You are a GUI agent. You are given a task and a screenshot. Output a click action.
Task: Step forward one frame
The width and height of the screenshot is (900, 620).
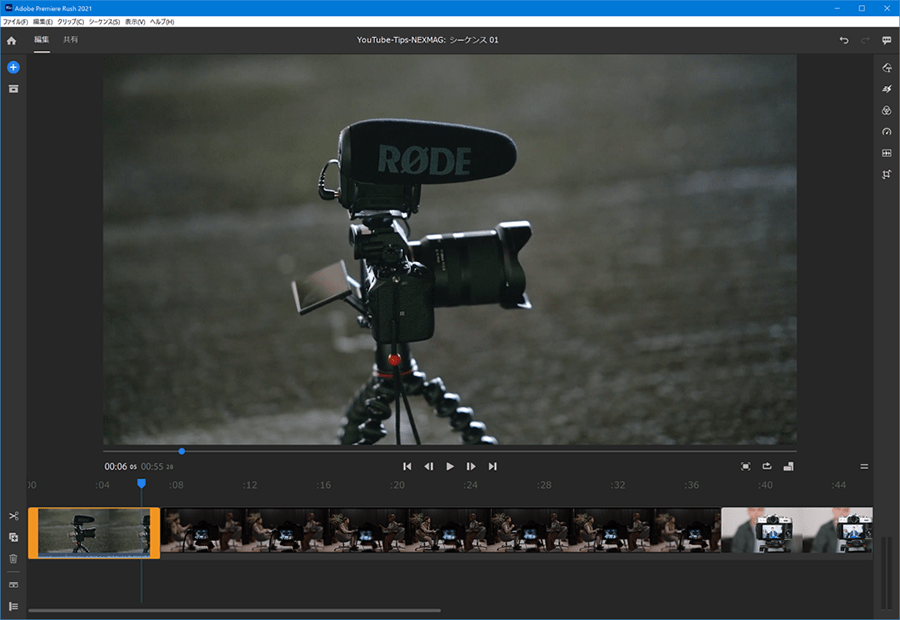[471, 466]
